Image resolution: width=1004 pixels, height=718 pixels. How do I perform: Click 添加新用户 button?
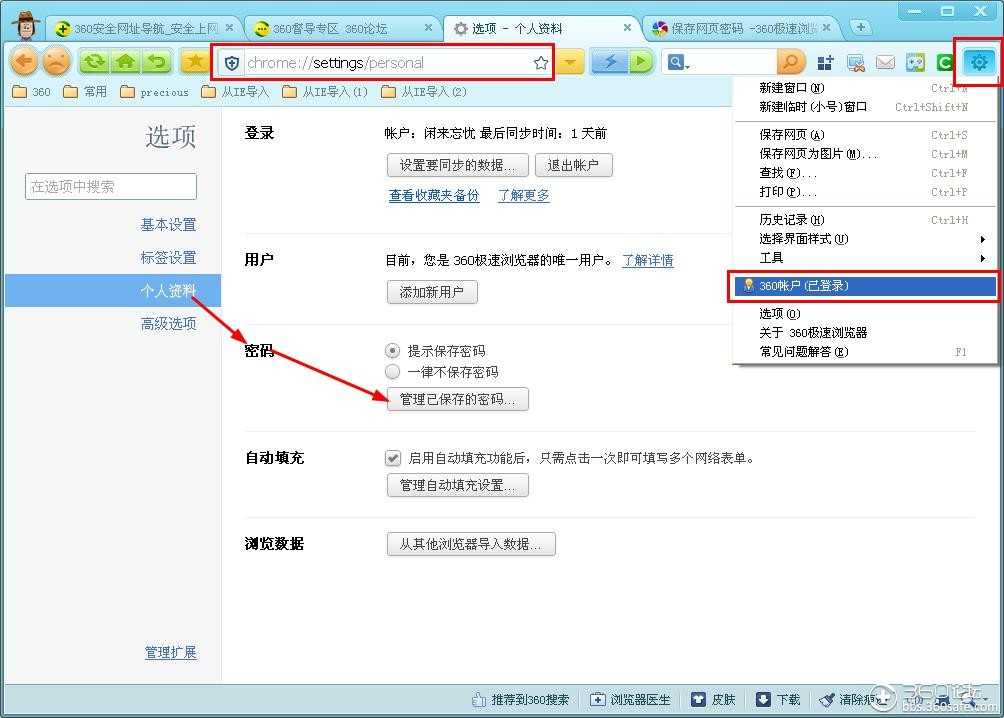(432, 292)
